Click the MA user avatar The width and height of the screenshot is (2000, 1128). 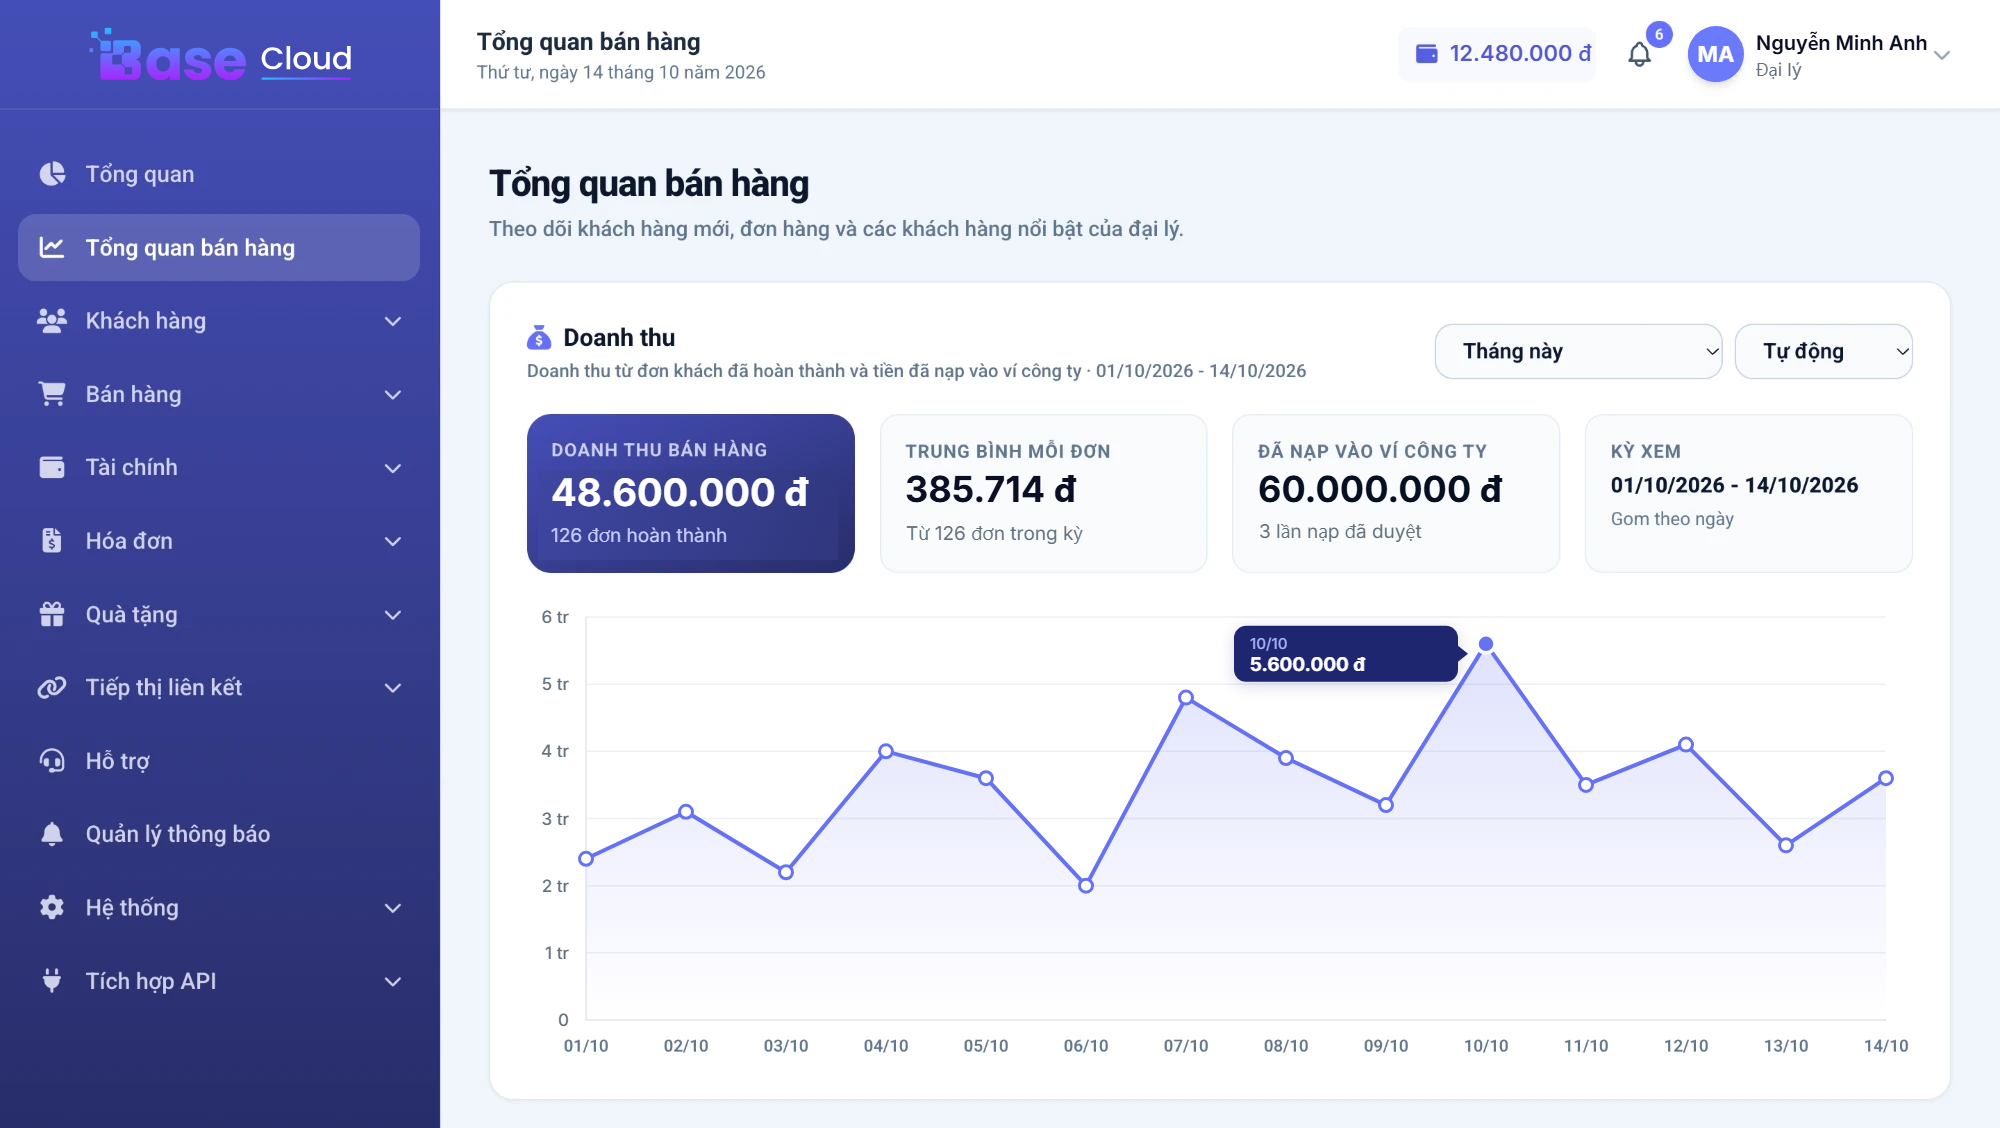[1715, 54]
